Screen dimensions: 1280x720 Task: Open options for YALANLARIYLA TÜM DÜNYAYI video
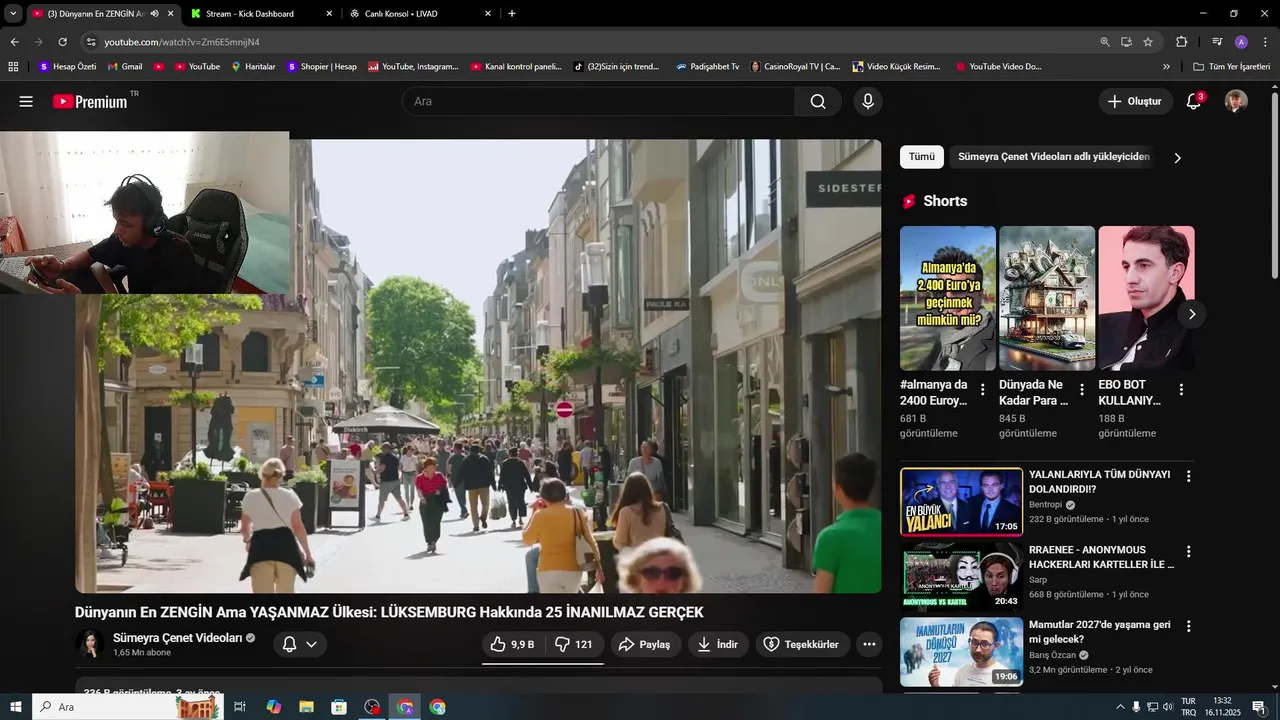point(1189,477)
